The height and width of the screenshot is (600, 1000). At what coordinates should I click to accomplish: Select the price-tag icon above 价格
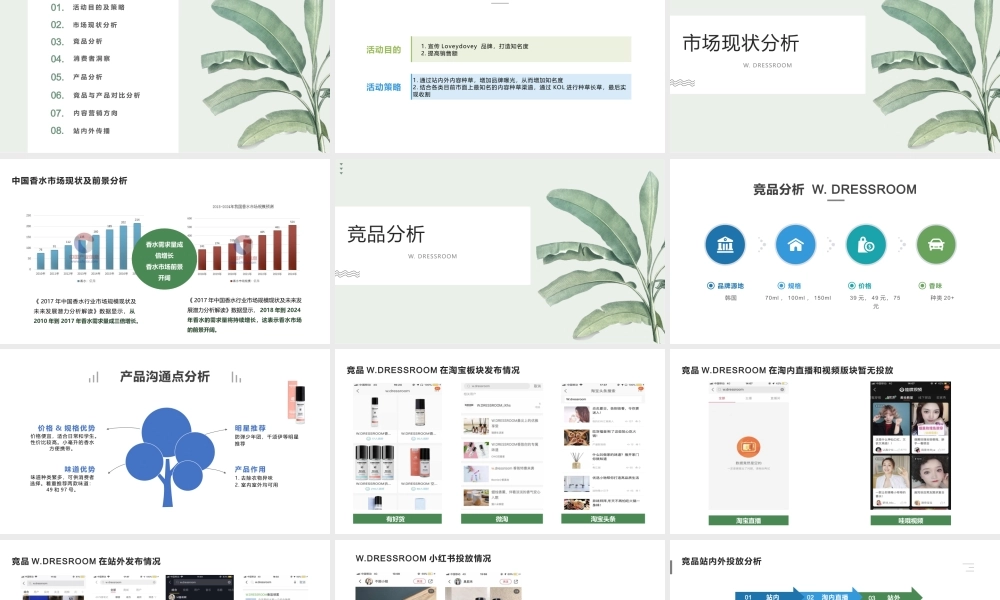866,244
